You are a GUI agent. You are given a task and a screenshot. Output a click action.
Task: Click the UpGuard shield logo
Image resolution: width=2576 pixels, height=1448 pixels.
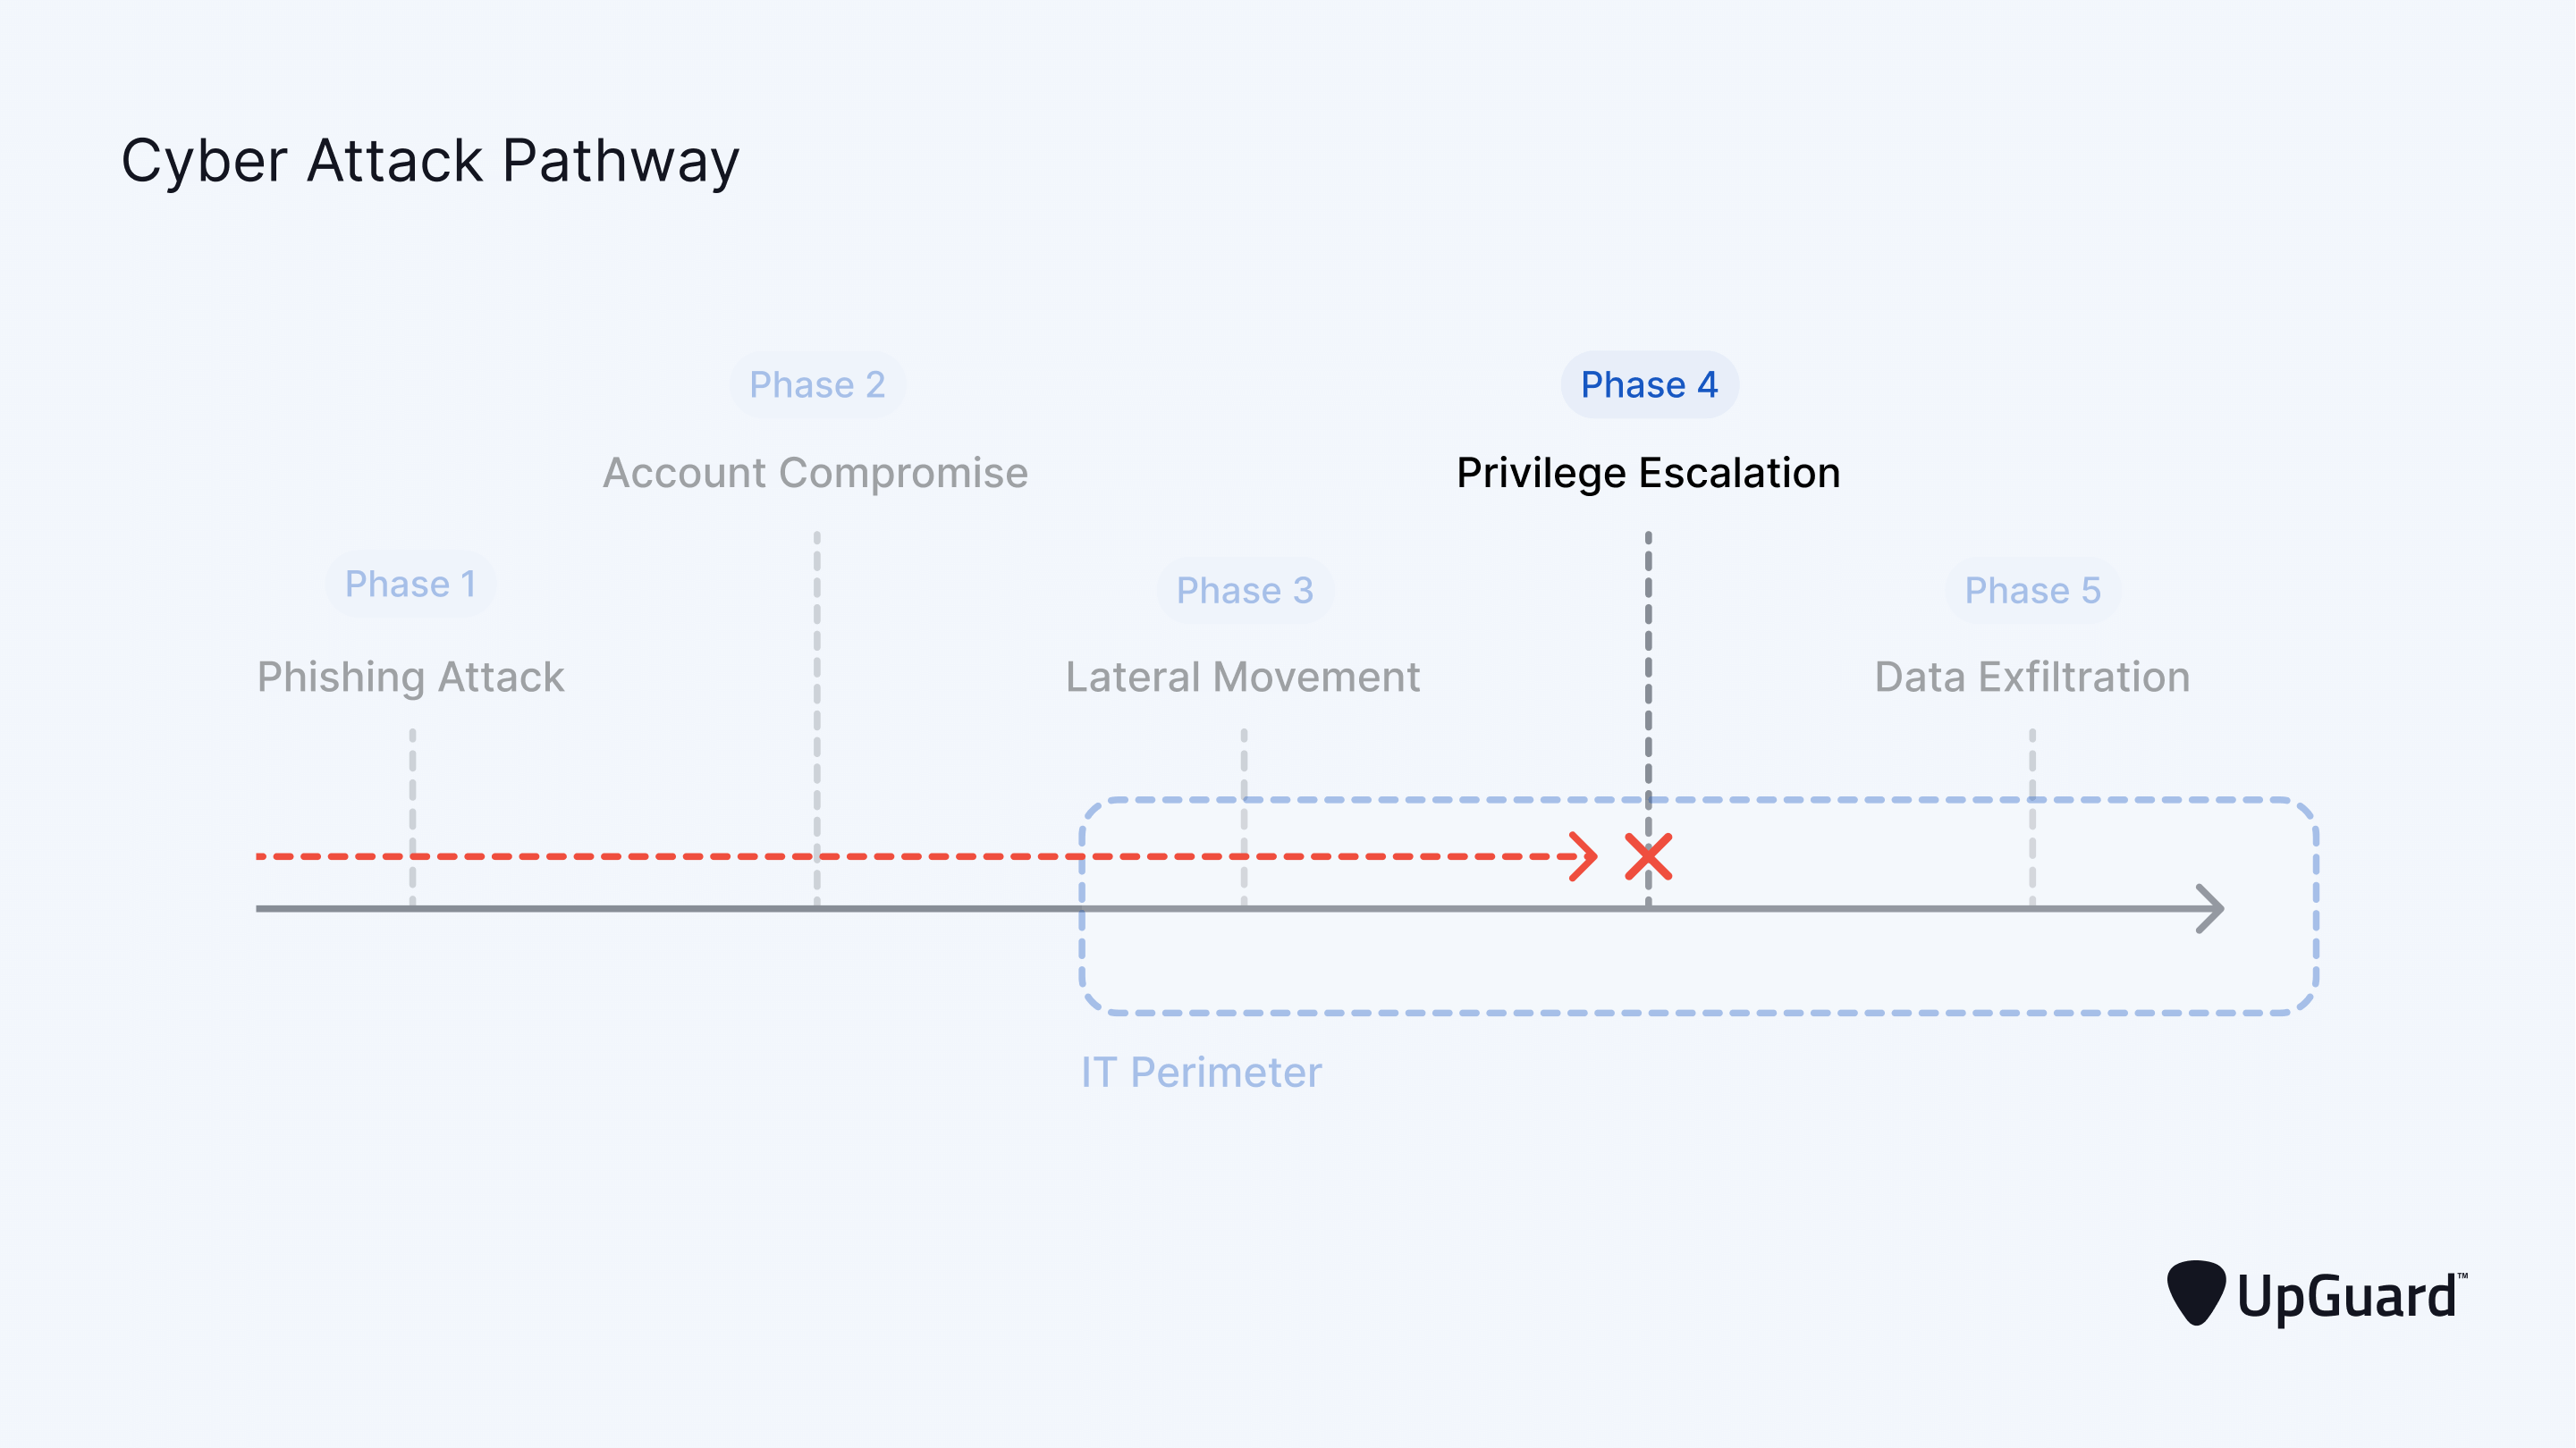[2196, 1293]
